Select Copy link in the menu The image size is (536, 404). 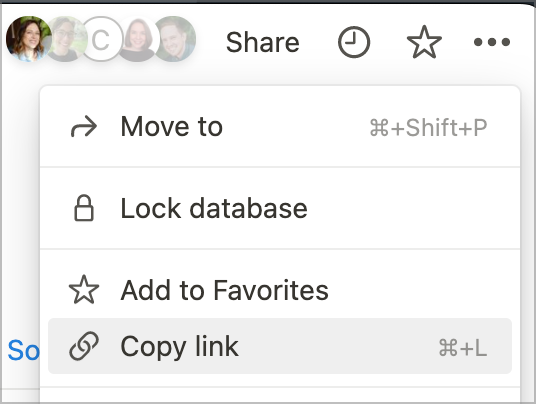click(x=280, y=346)
